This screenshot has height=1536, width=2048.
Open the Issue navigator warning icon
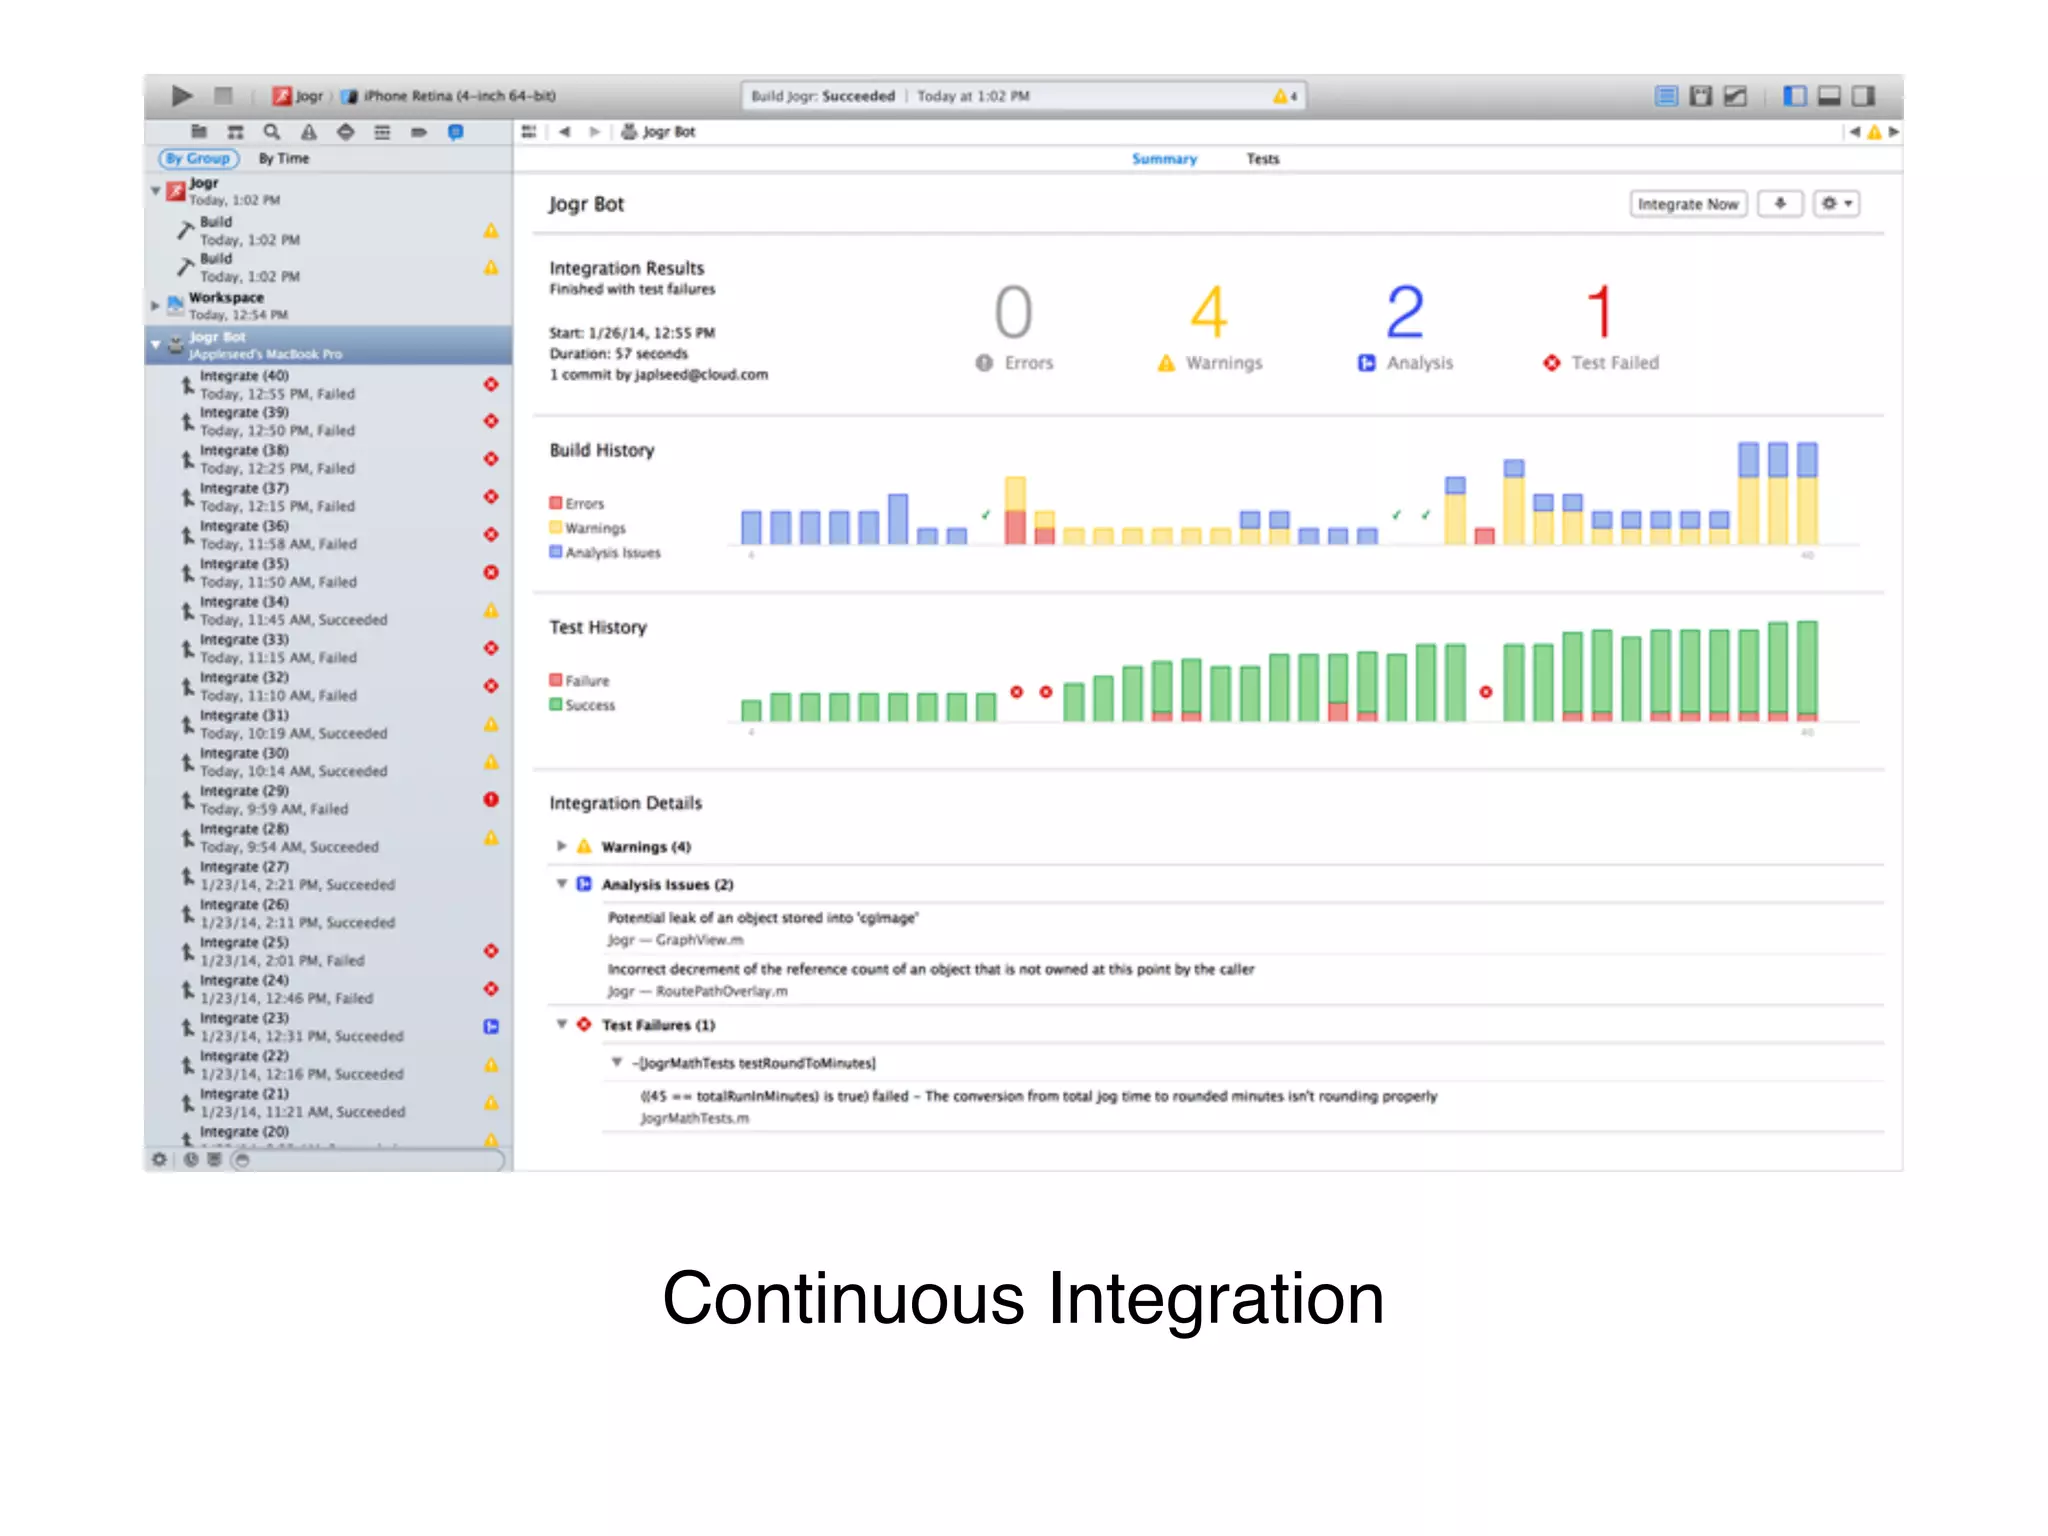click(308, 132)
